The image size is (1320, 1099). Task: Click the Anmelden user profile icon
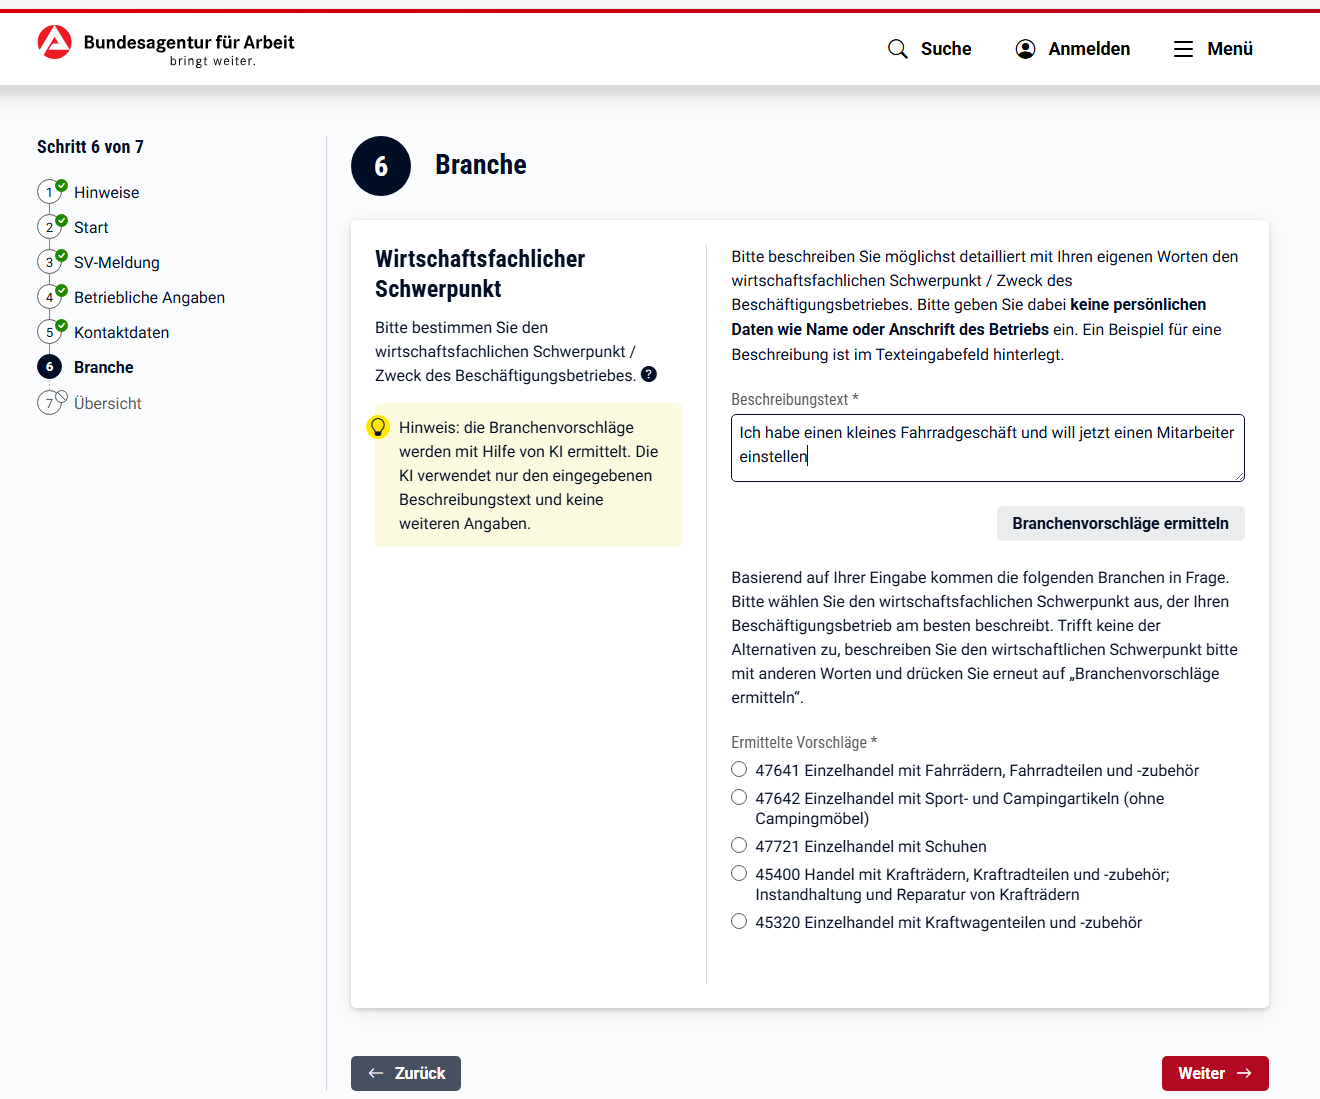point(1025,48)
